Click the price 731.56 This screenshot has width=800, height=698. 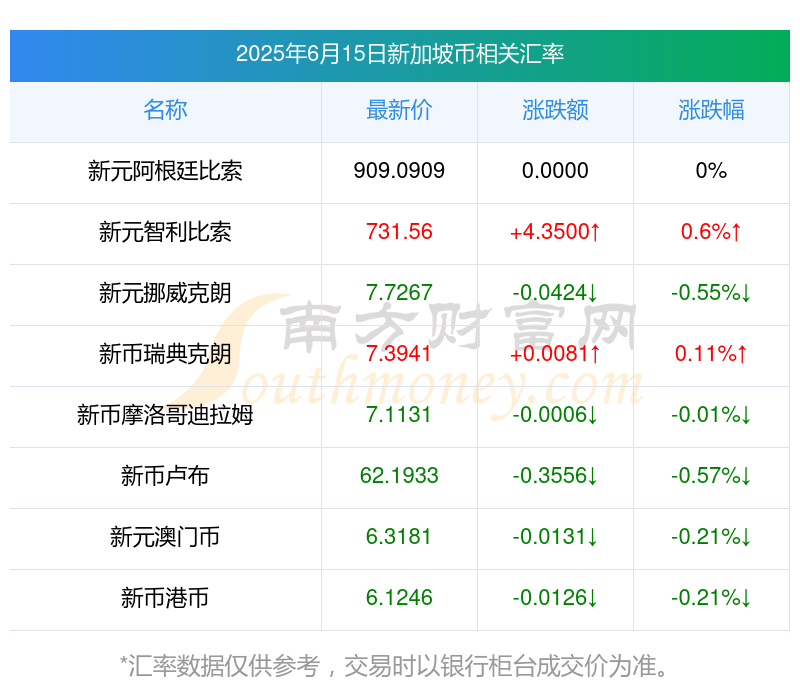pyautogui.click(x=399, y=232)
